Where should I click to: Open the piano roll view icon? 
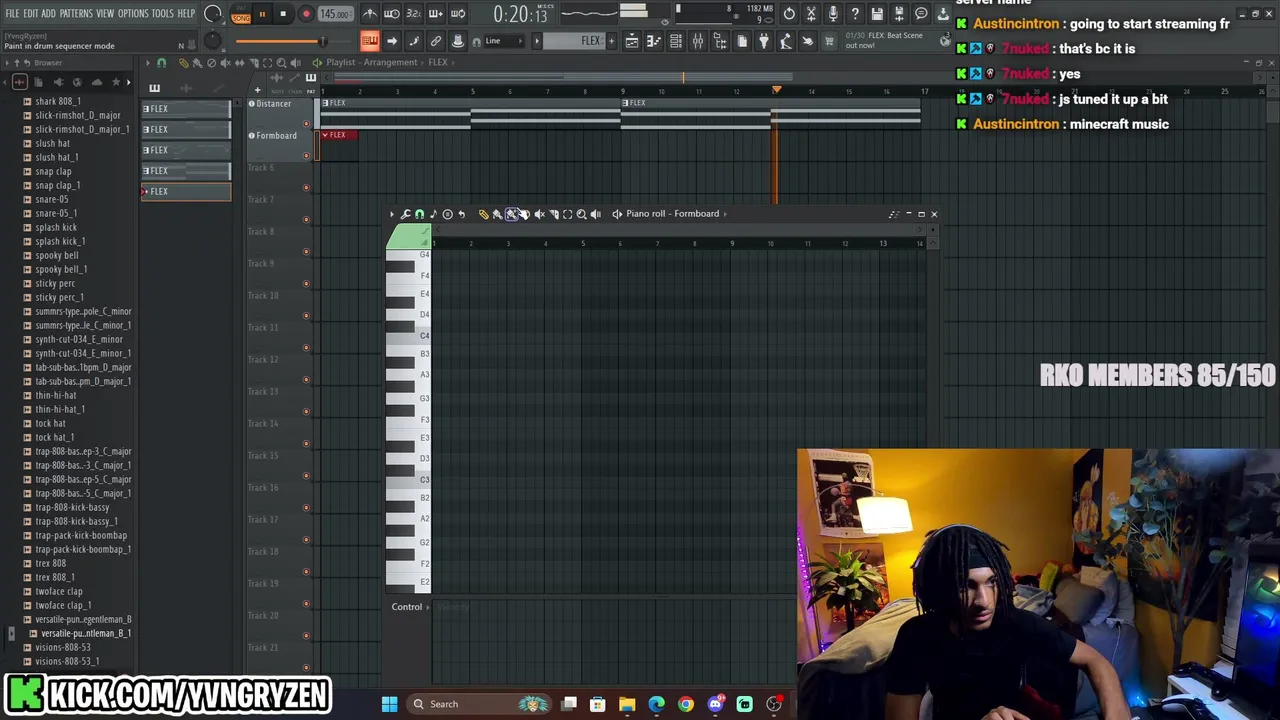pos(654,41)
